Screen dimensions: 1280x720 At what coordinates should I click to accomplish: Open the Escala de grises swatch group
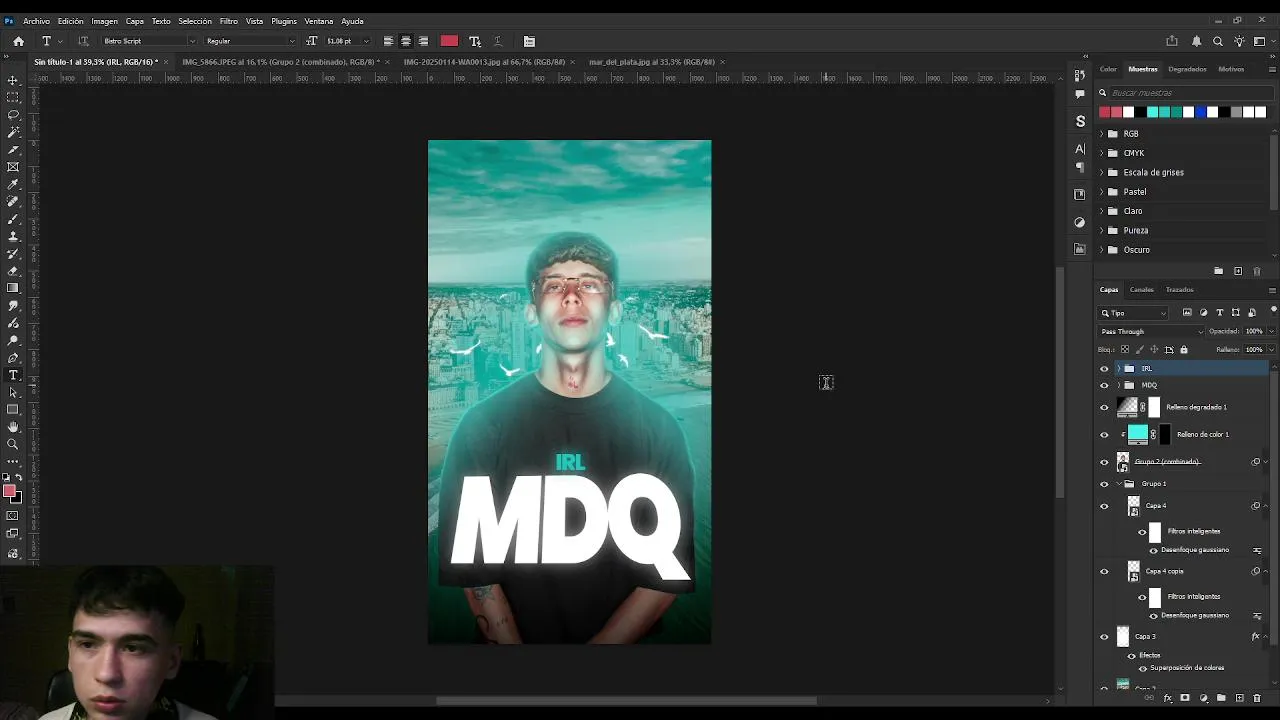[x=1153, y=172]
